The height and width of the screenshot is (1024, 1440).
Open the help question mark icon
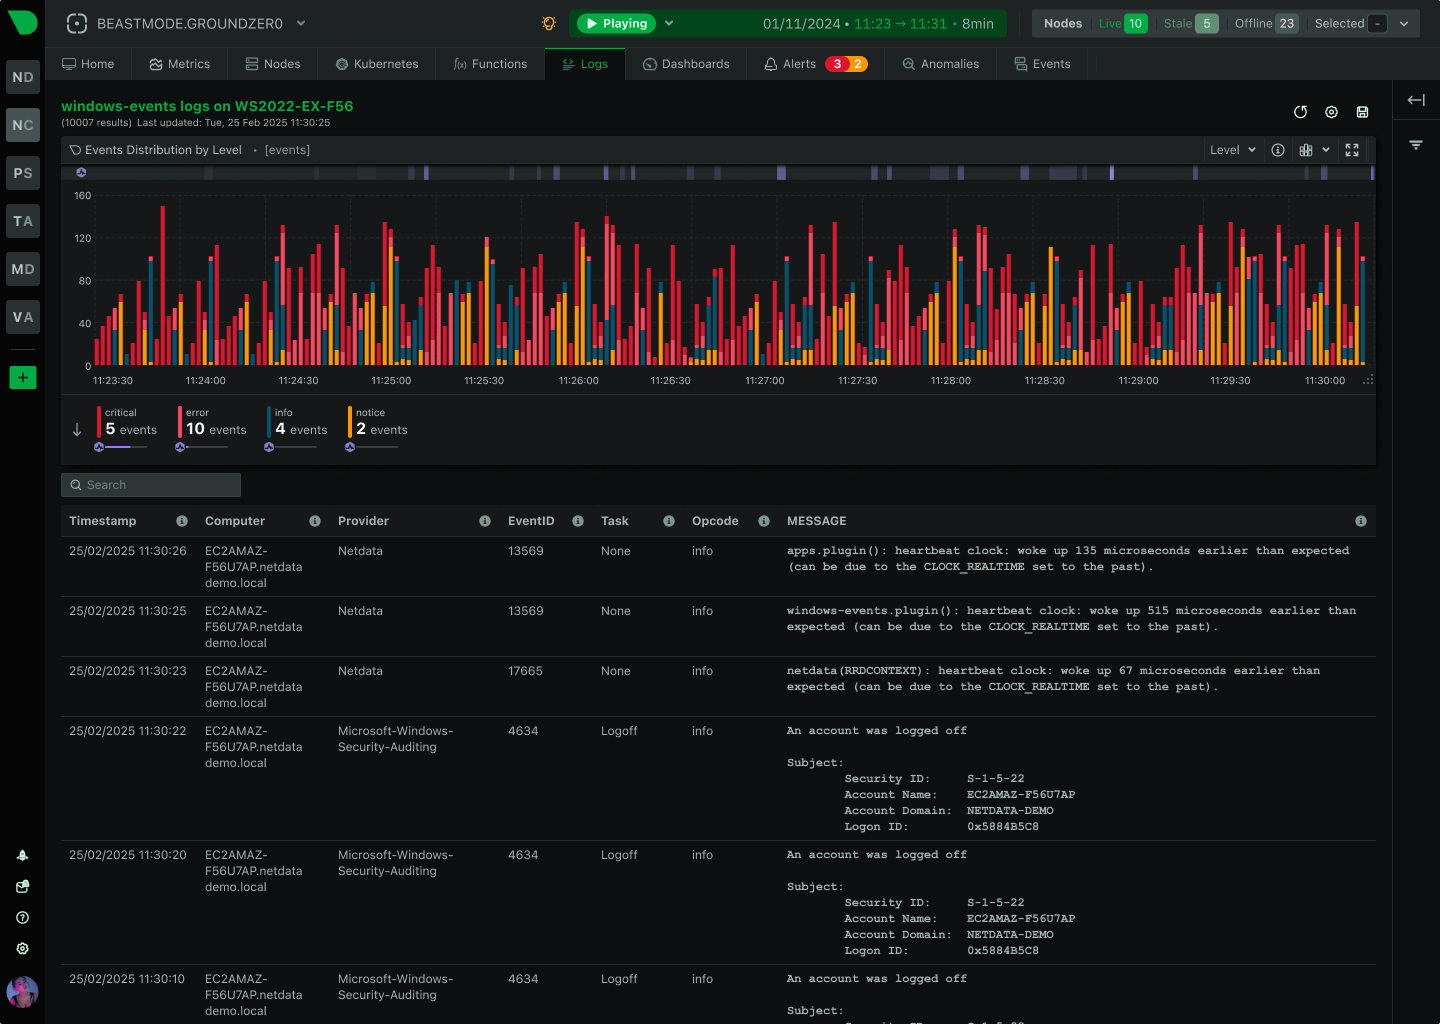coord(22,918)
